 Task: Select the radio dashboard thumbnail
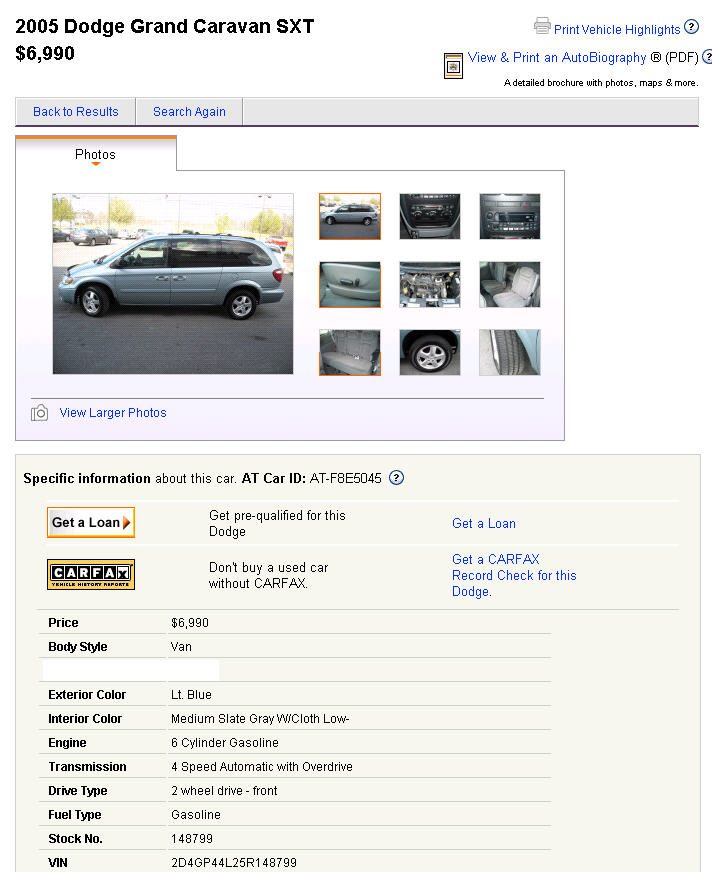click(510, 216)
